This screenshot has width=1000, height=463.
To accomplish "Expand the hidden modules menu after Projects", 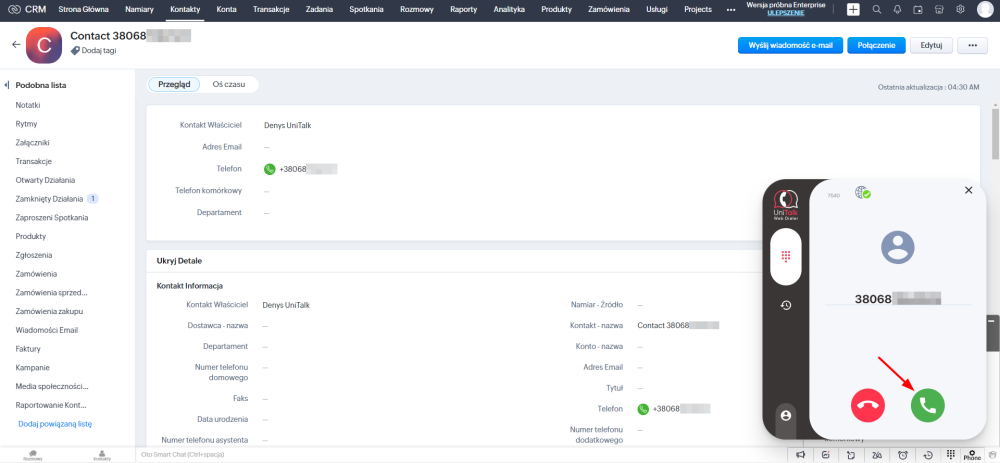I will pos(730,9).
